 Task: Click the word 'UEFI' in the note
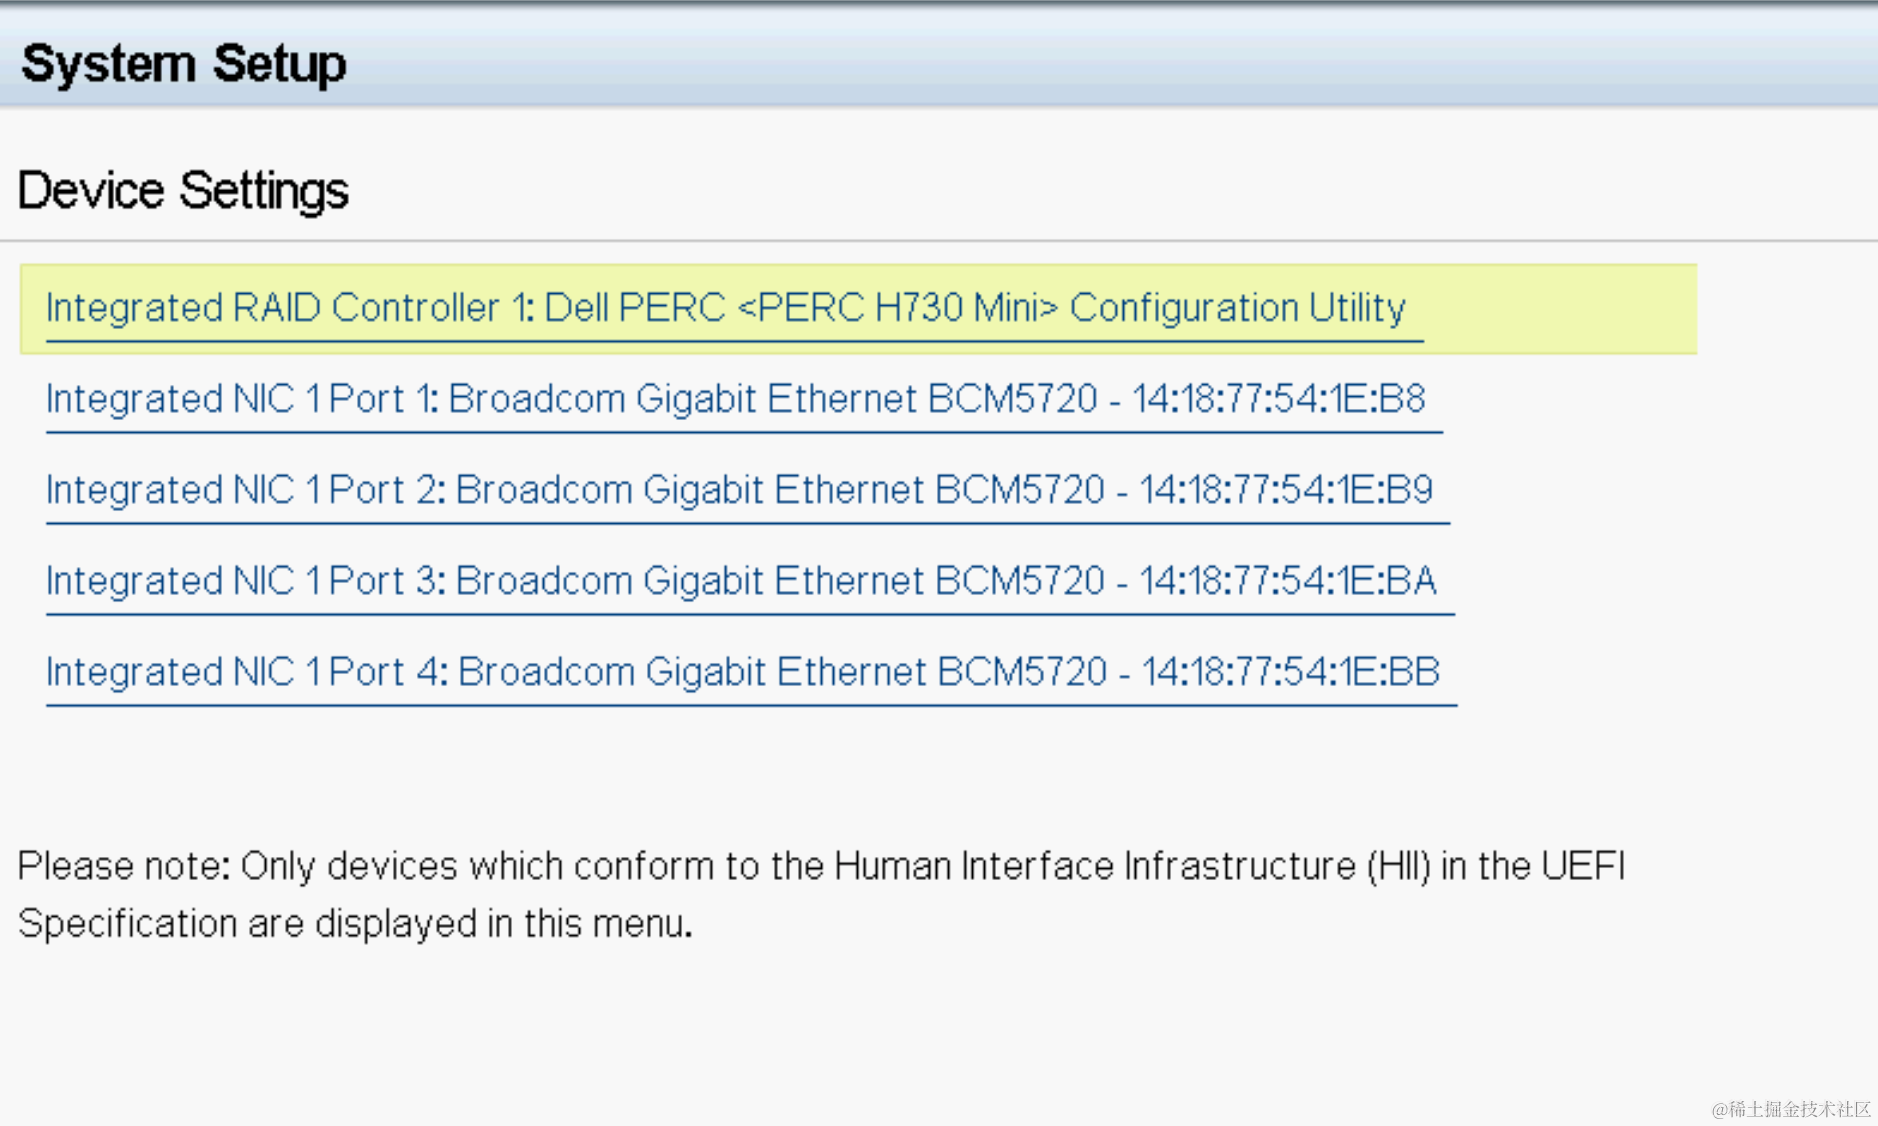[x=1583, y=866]
